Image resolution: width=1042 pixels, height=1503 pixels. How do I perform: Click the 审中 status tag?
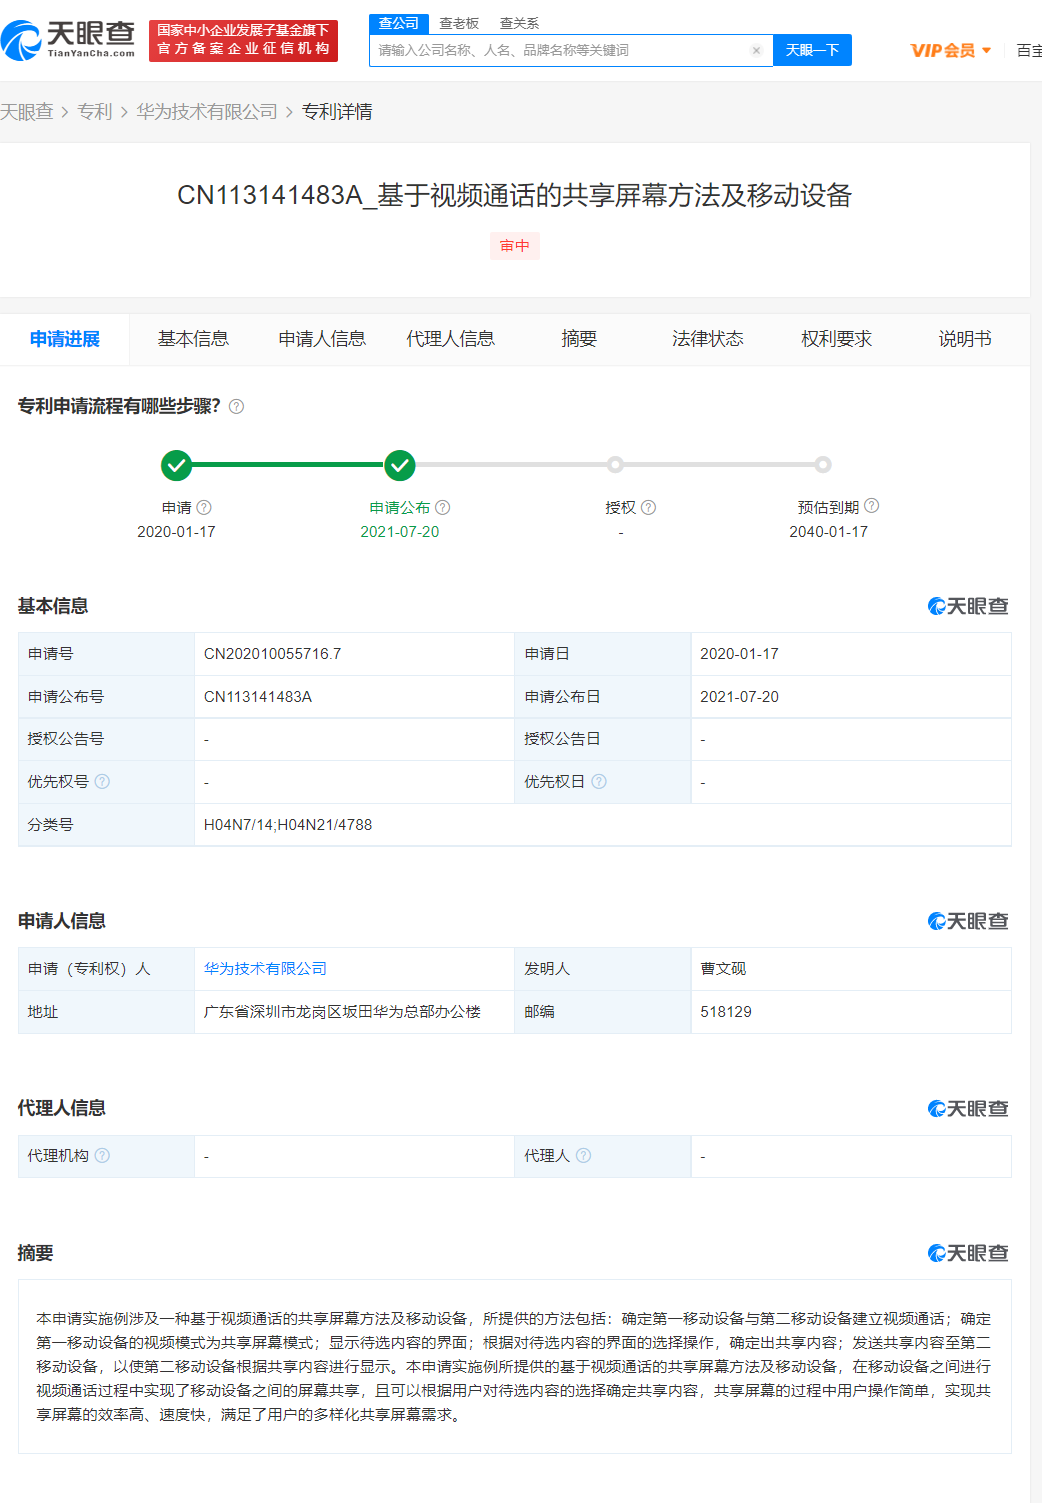pos(515,246)
